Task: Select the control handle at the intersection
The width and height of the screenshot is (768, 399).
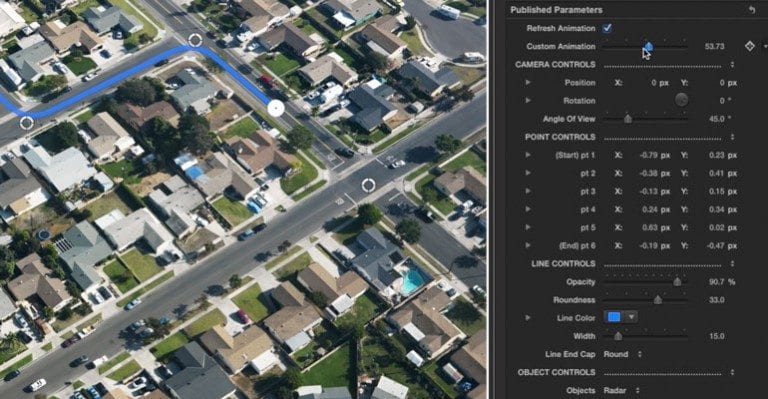Action: pyautogui.click(x=368, y=185)
